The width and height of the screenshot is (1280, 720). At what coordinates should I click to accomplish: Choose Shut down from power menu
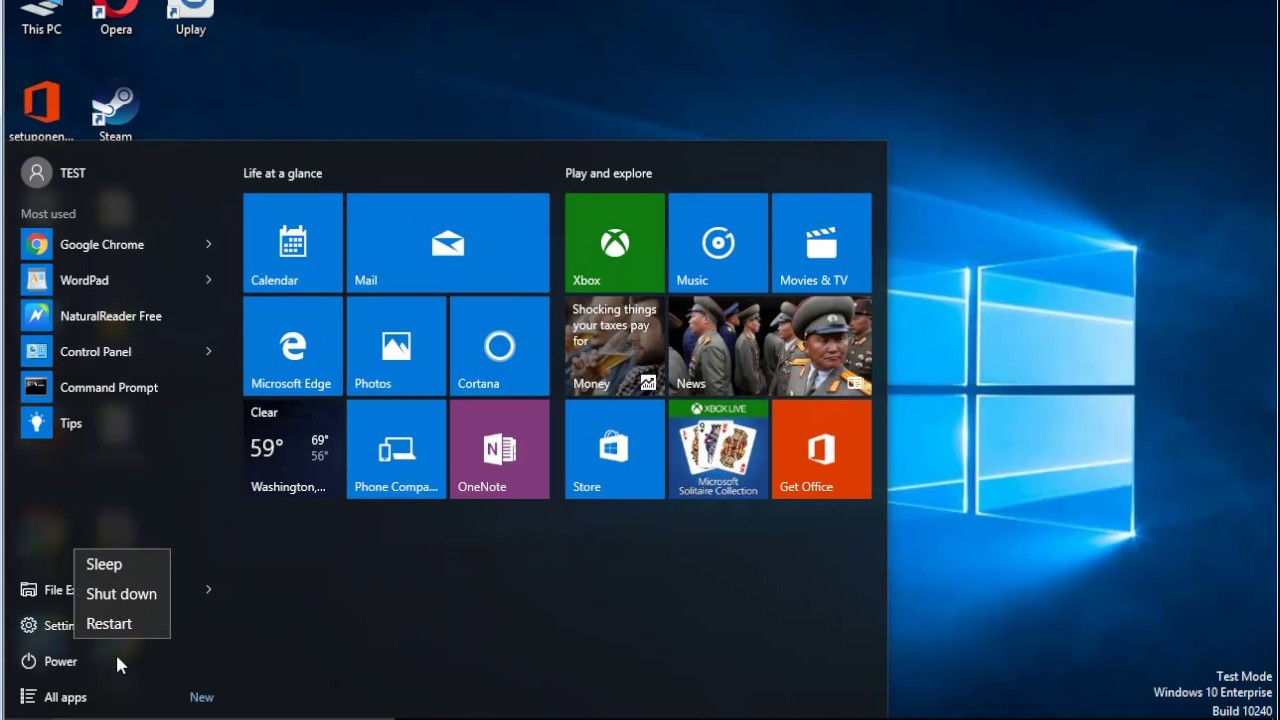[122, 594]
